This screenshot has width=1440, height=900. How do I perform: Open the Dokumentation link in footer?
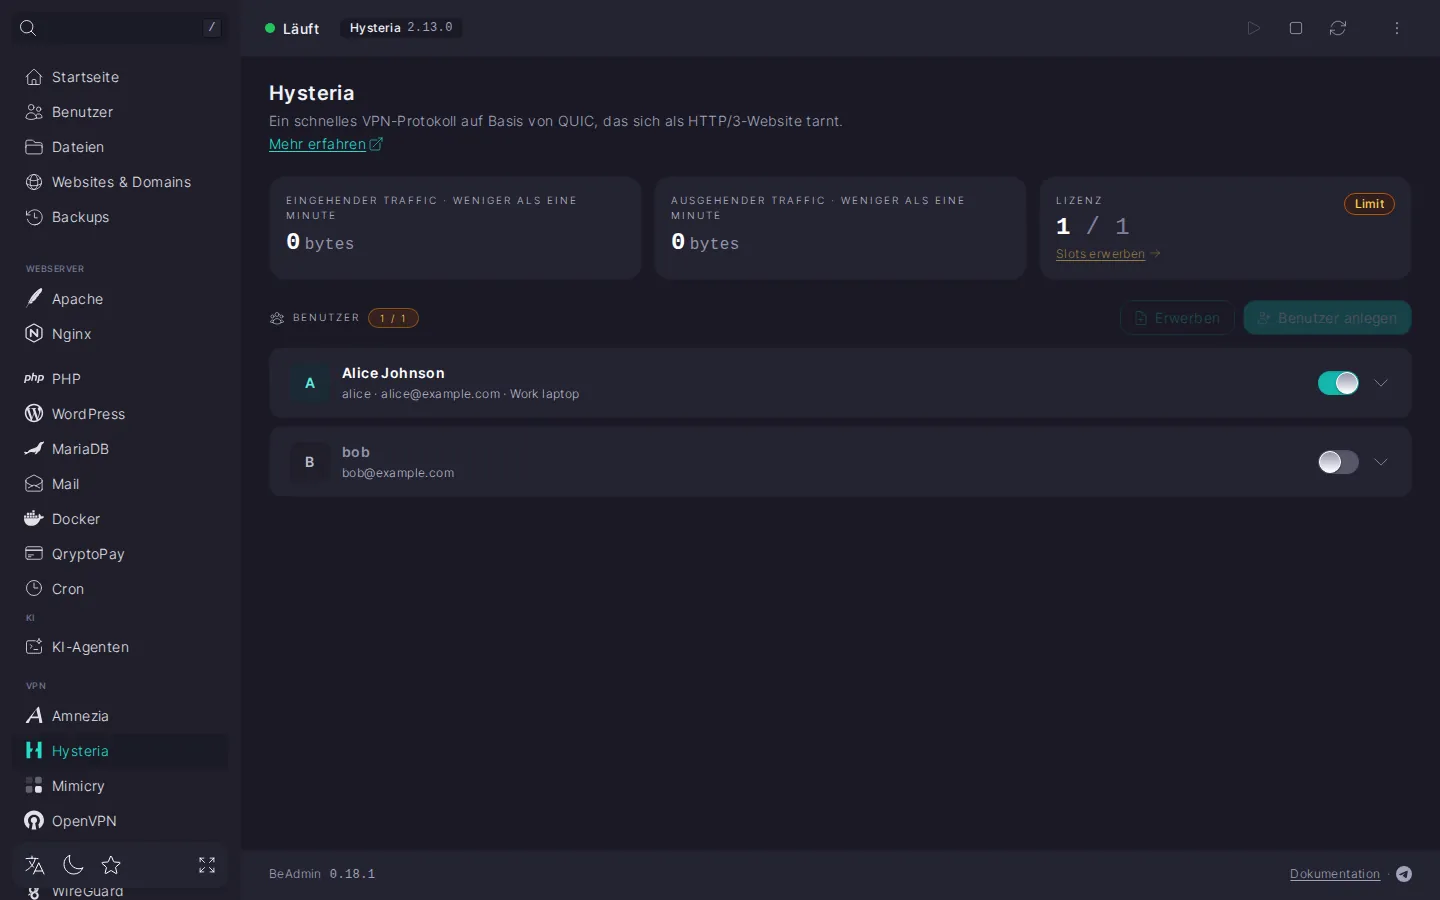pos(1335,874)
